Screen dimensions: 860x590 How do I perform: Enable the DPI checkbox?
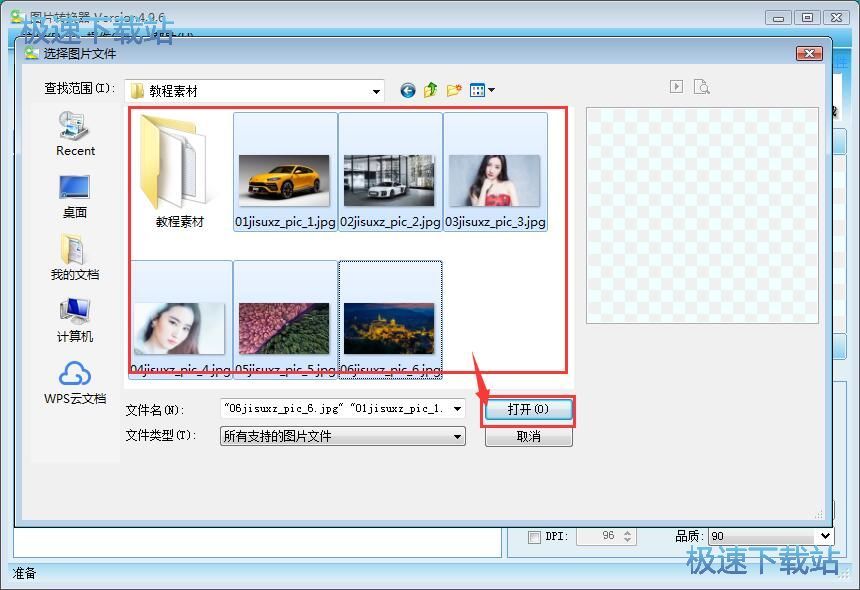tap(534, 536)
